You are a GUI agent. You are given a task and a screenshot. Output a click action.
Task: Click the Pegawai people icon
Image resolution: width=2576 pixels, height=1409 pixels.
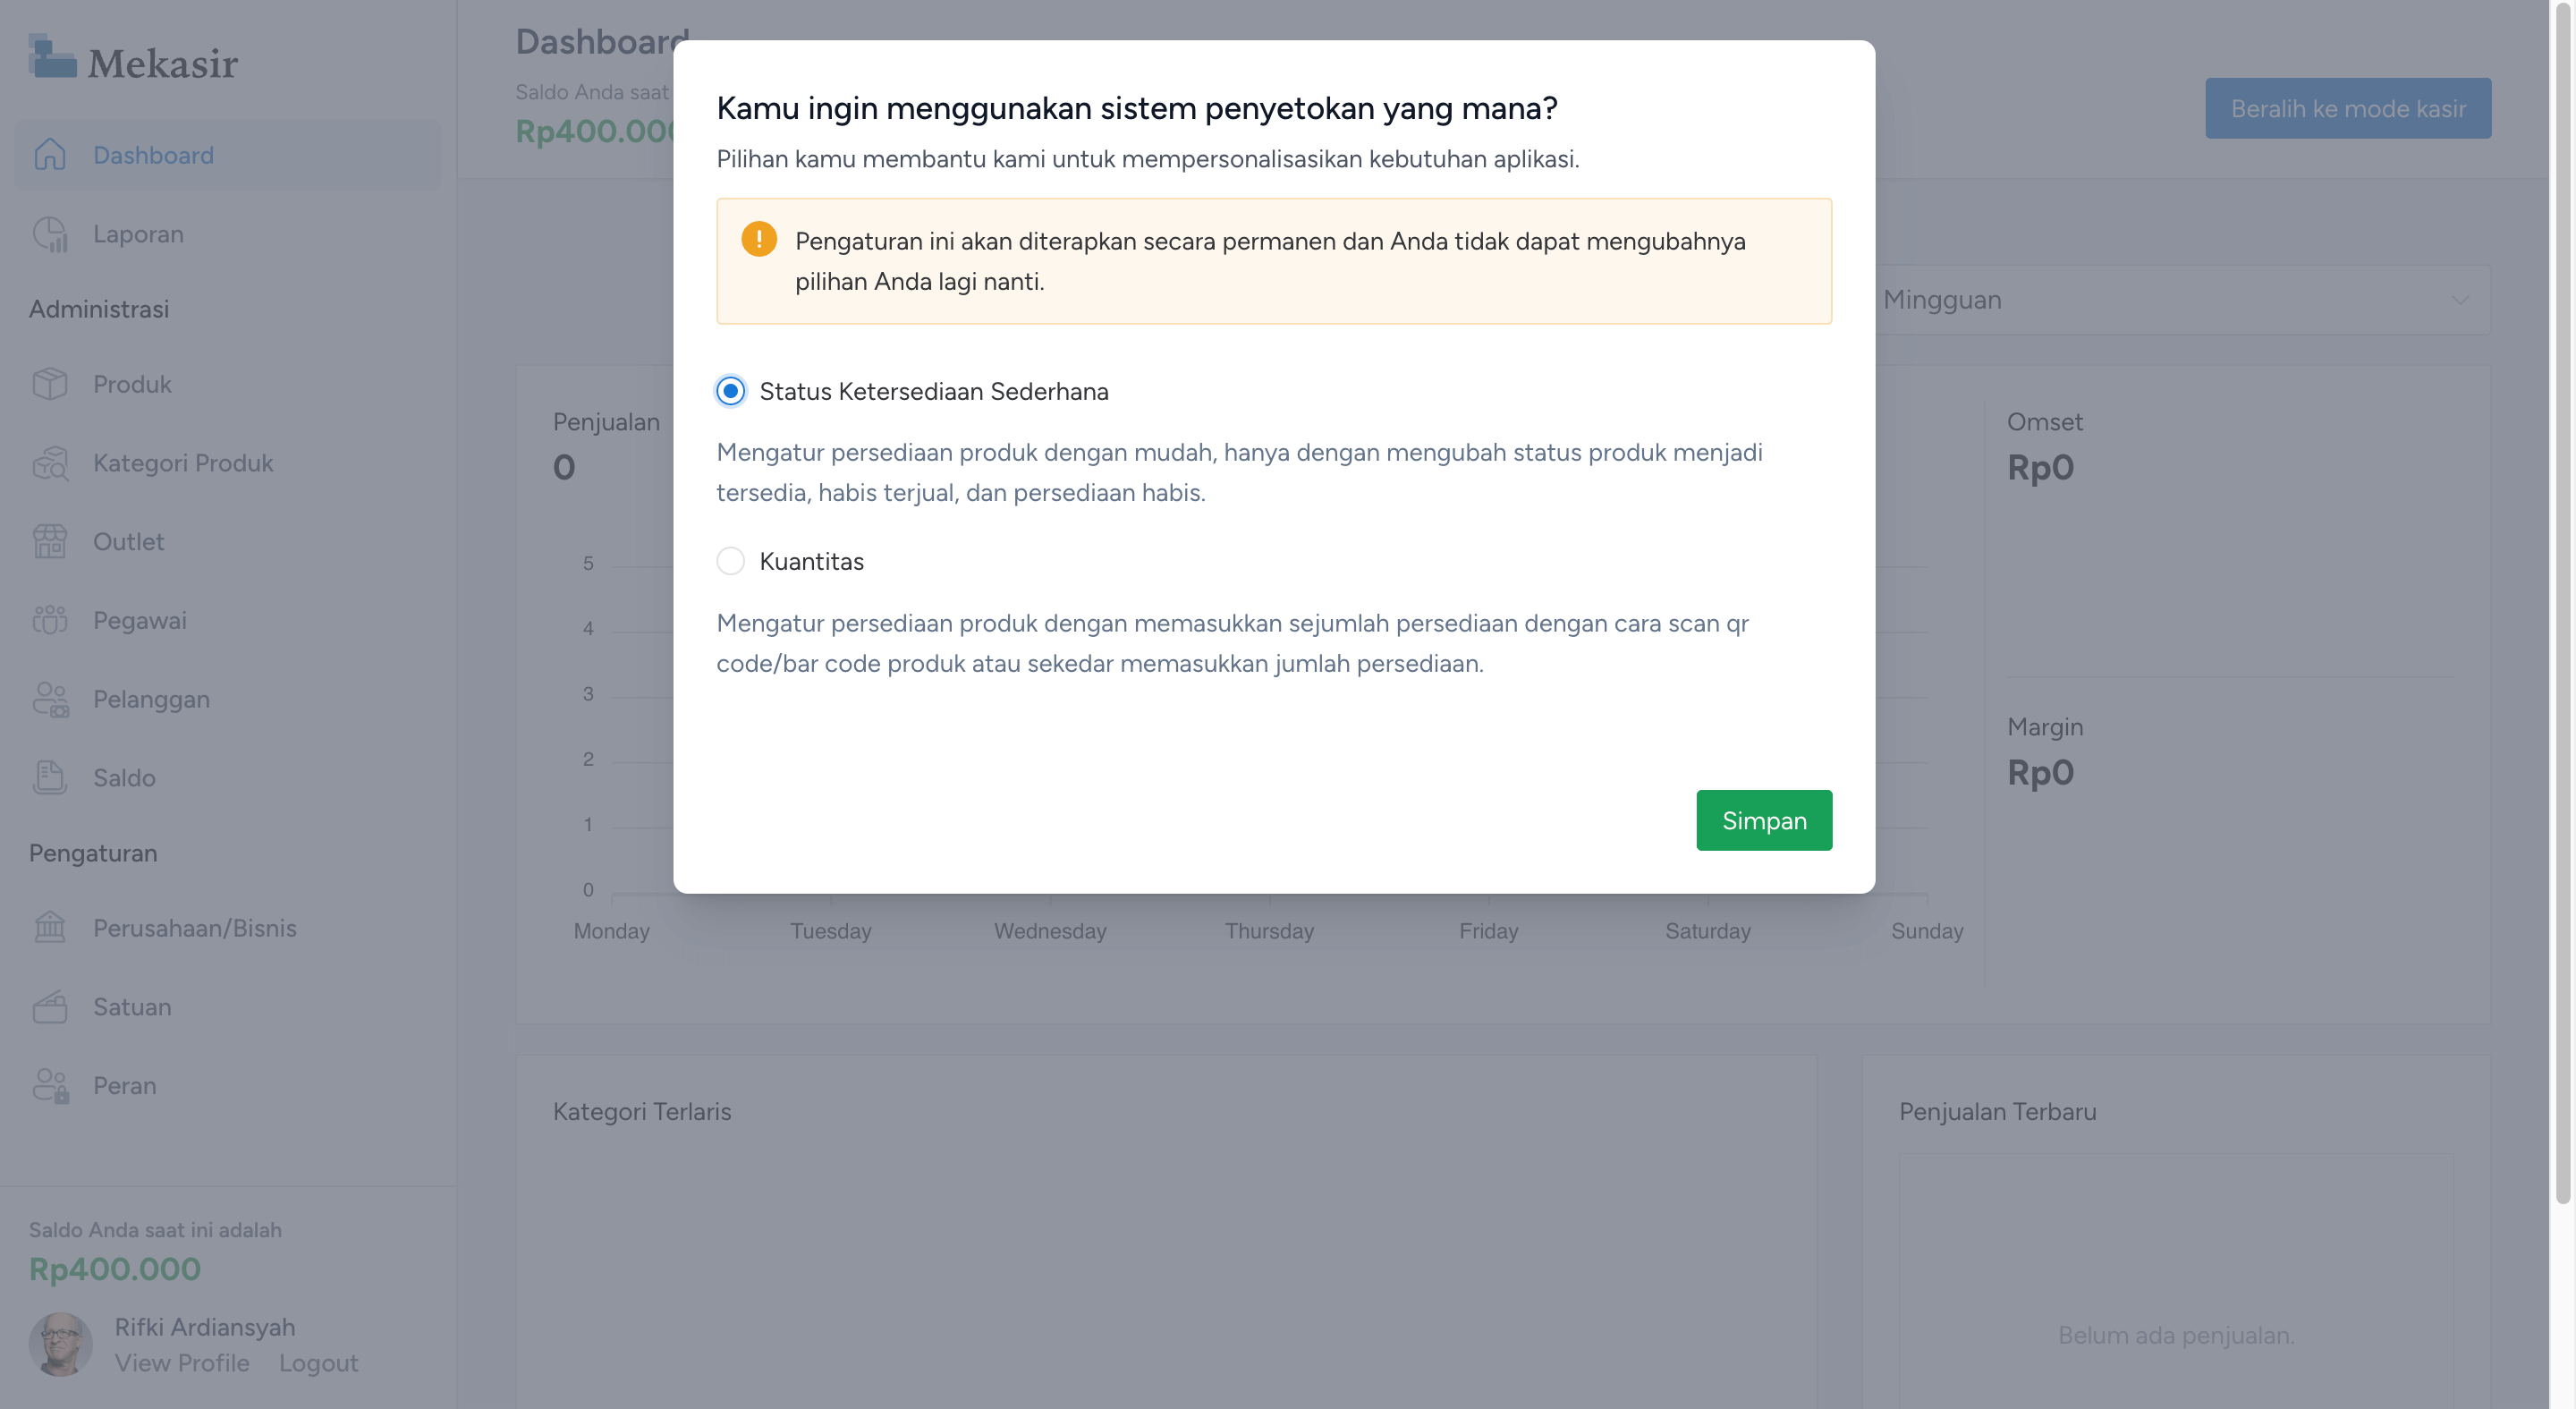49,620
